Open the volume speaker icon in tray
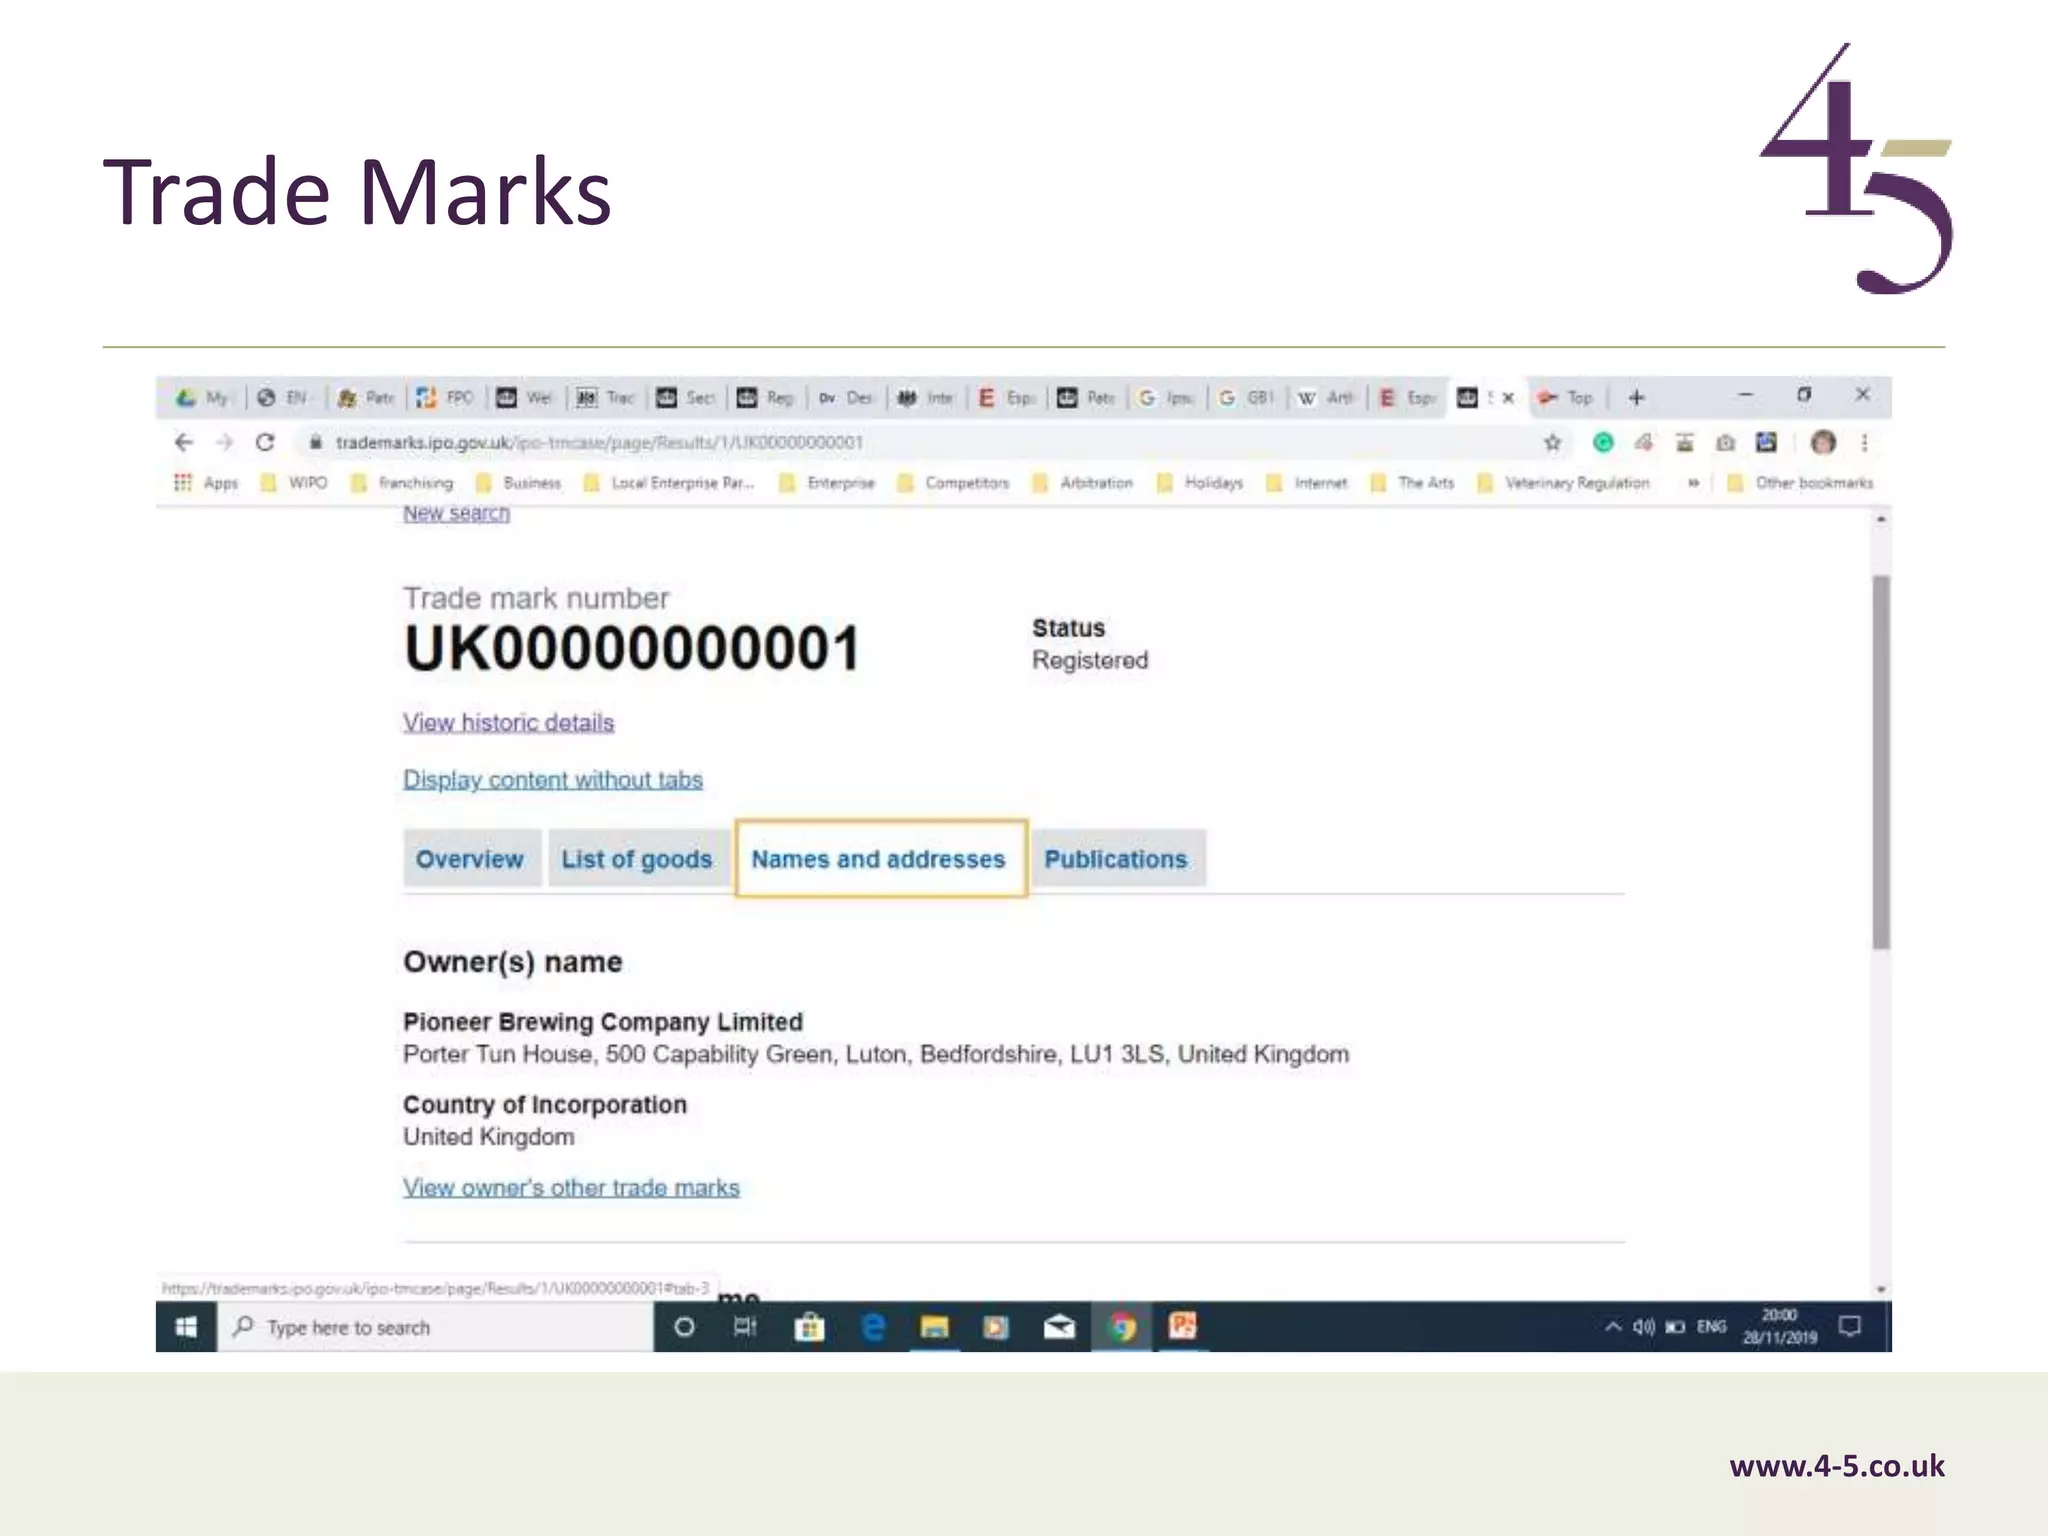 tap(1644, 1327)
